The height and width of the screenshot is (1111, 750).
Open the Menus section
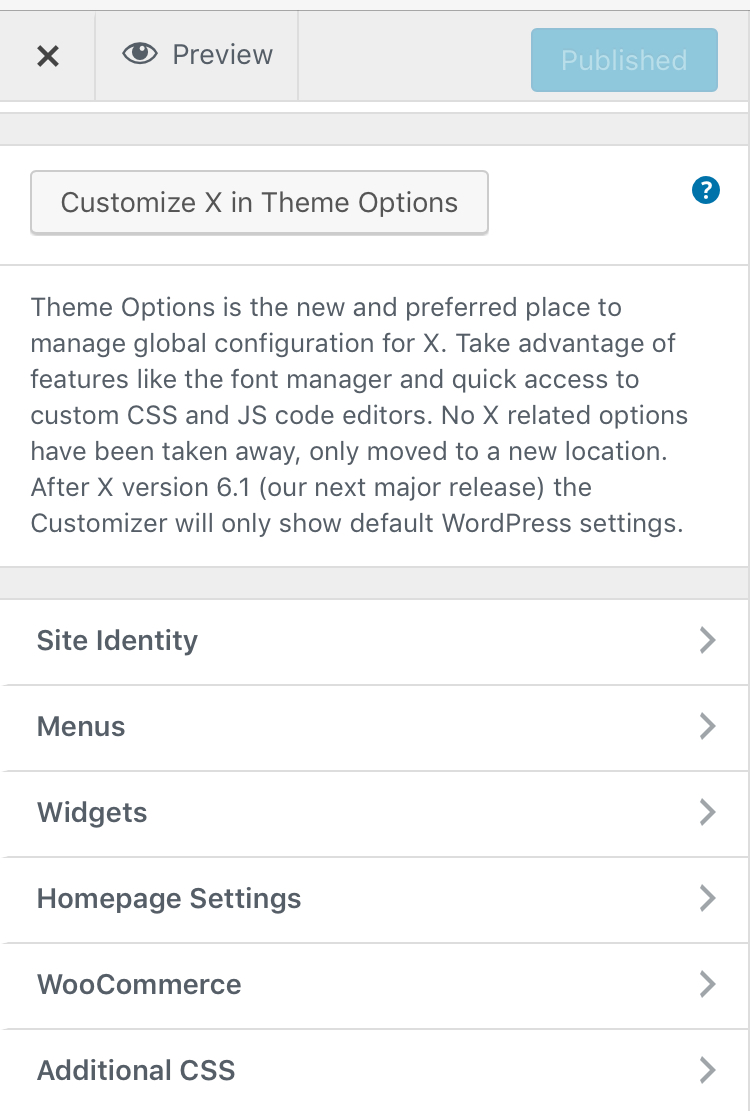[x=374, y=728]
